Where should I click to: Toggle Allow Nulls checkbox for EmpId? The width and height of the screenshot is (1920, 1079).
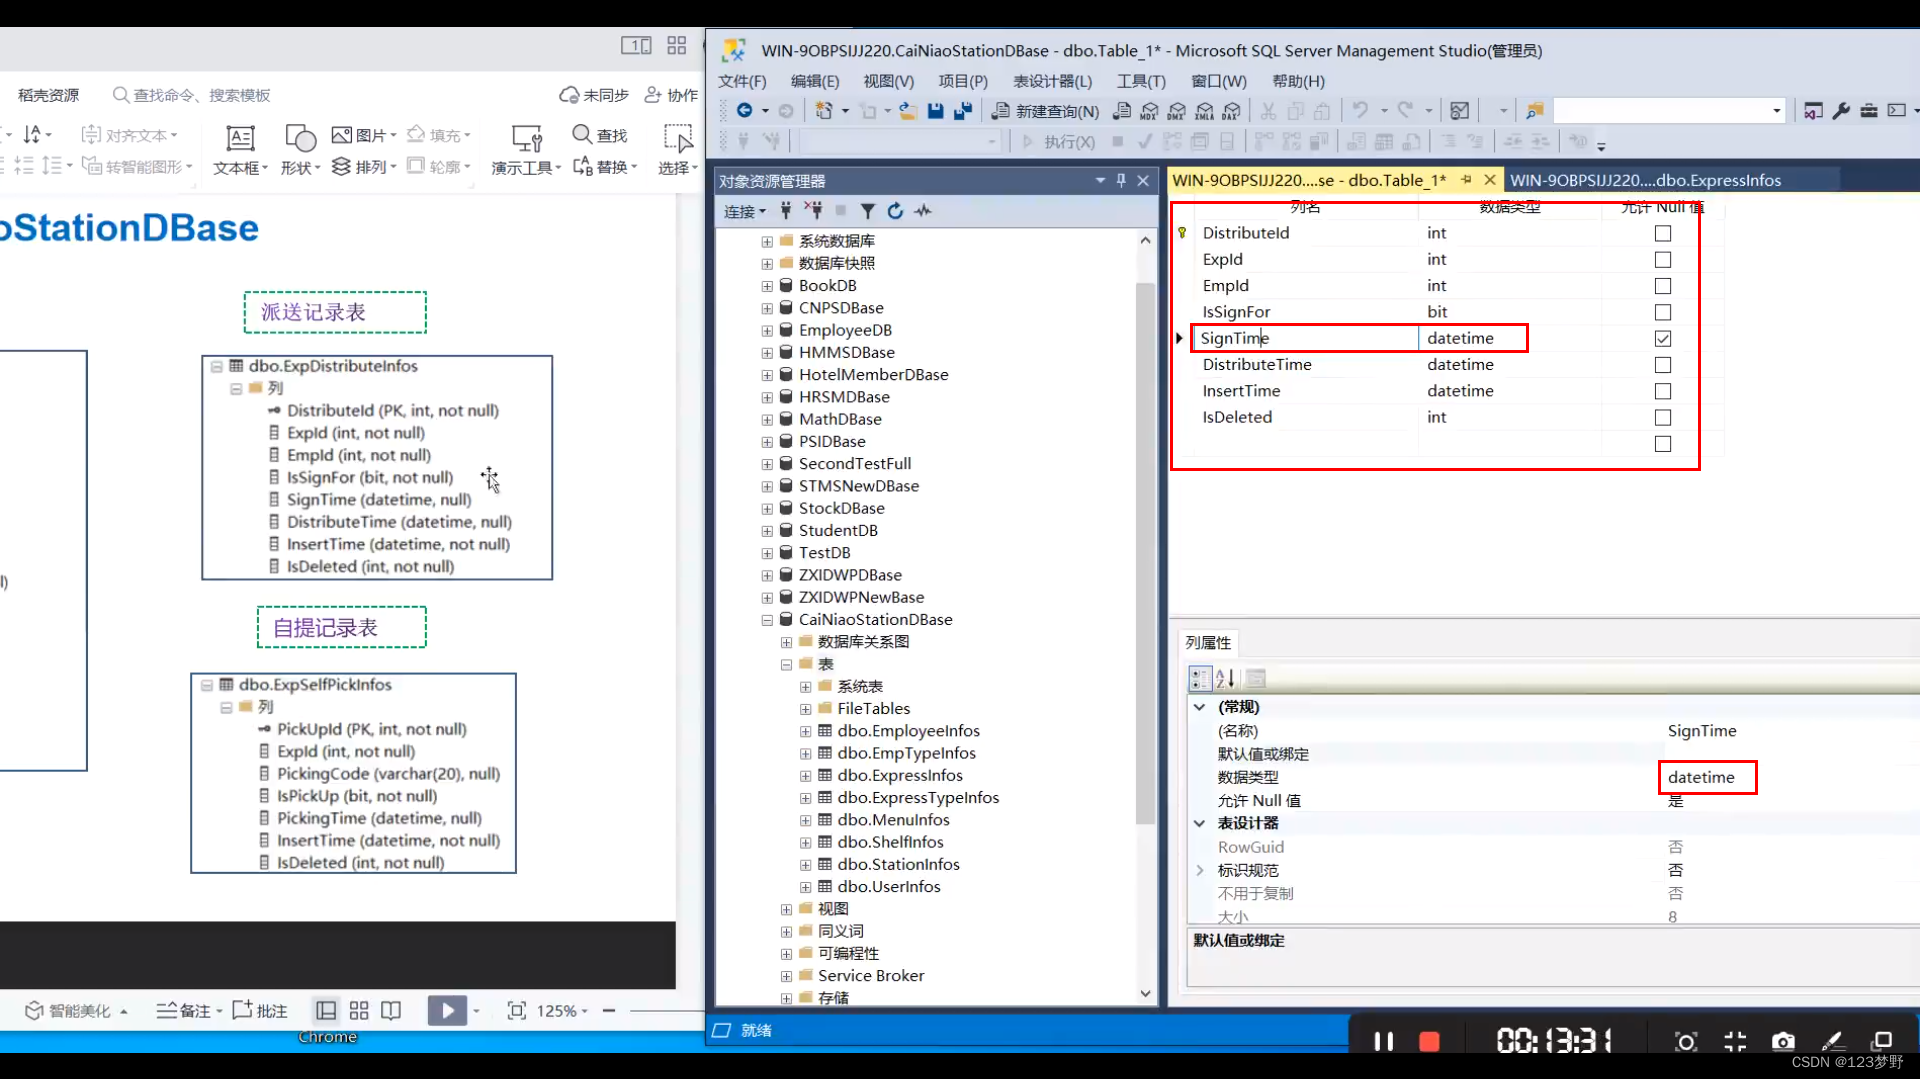point(1663,286)
